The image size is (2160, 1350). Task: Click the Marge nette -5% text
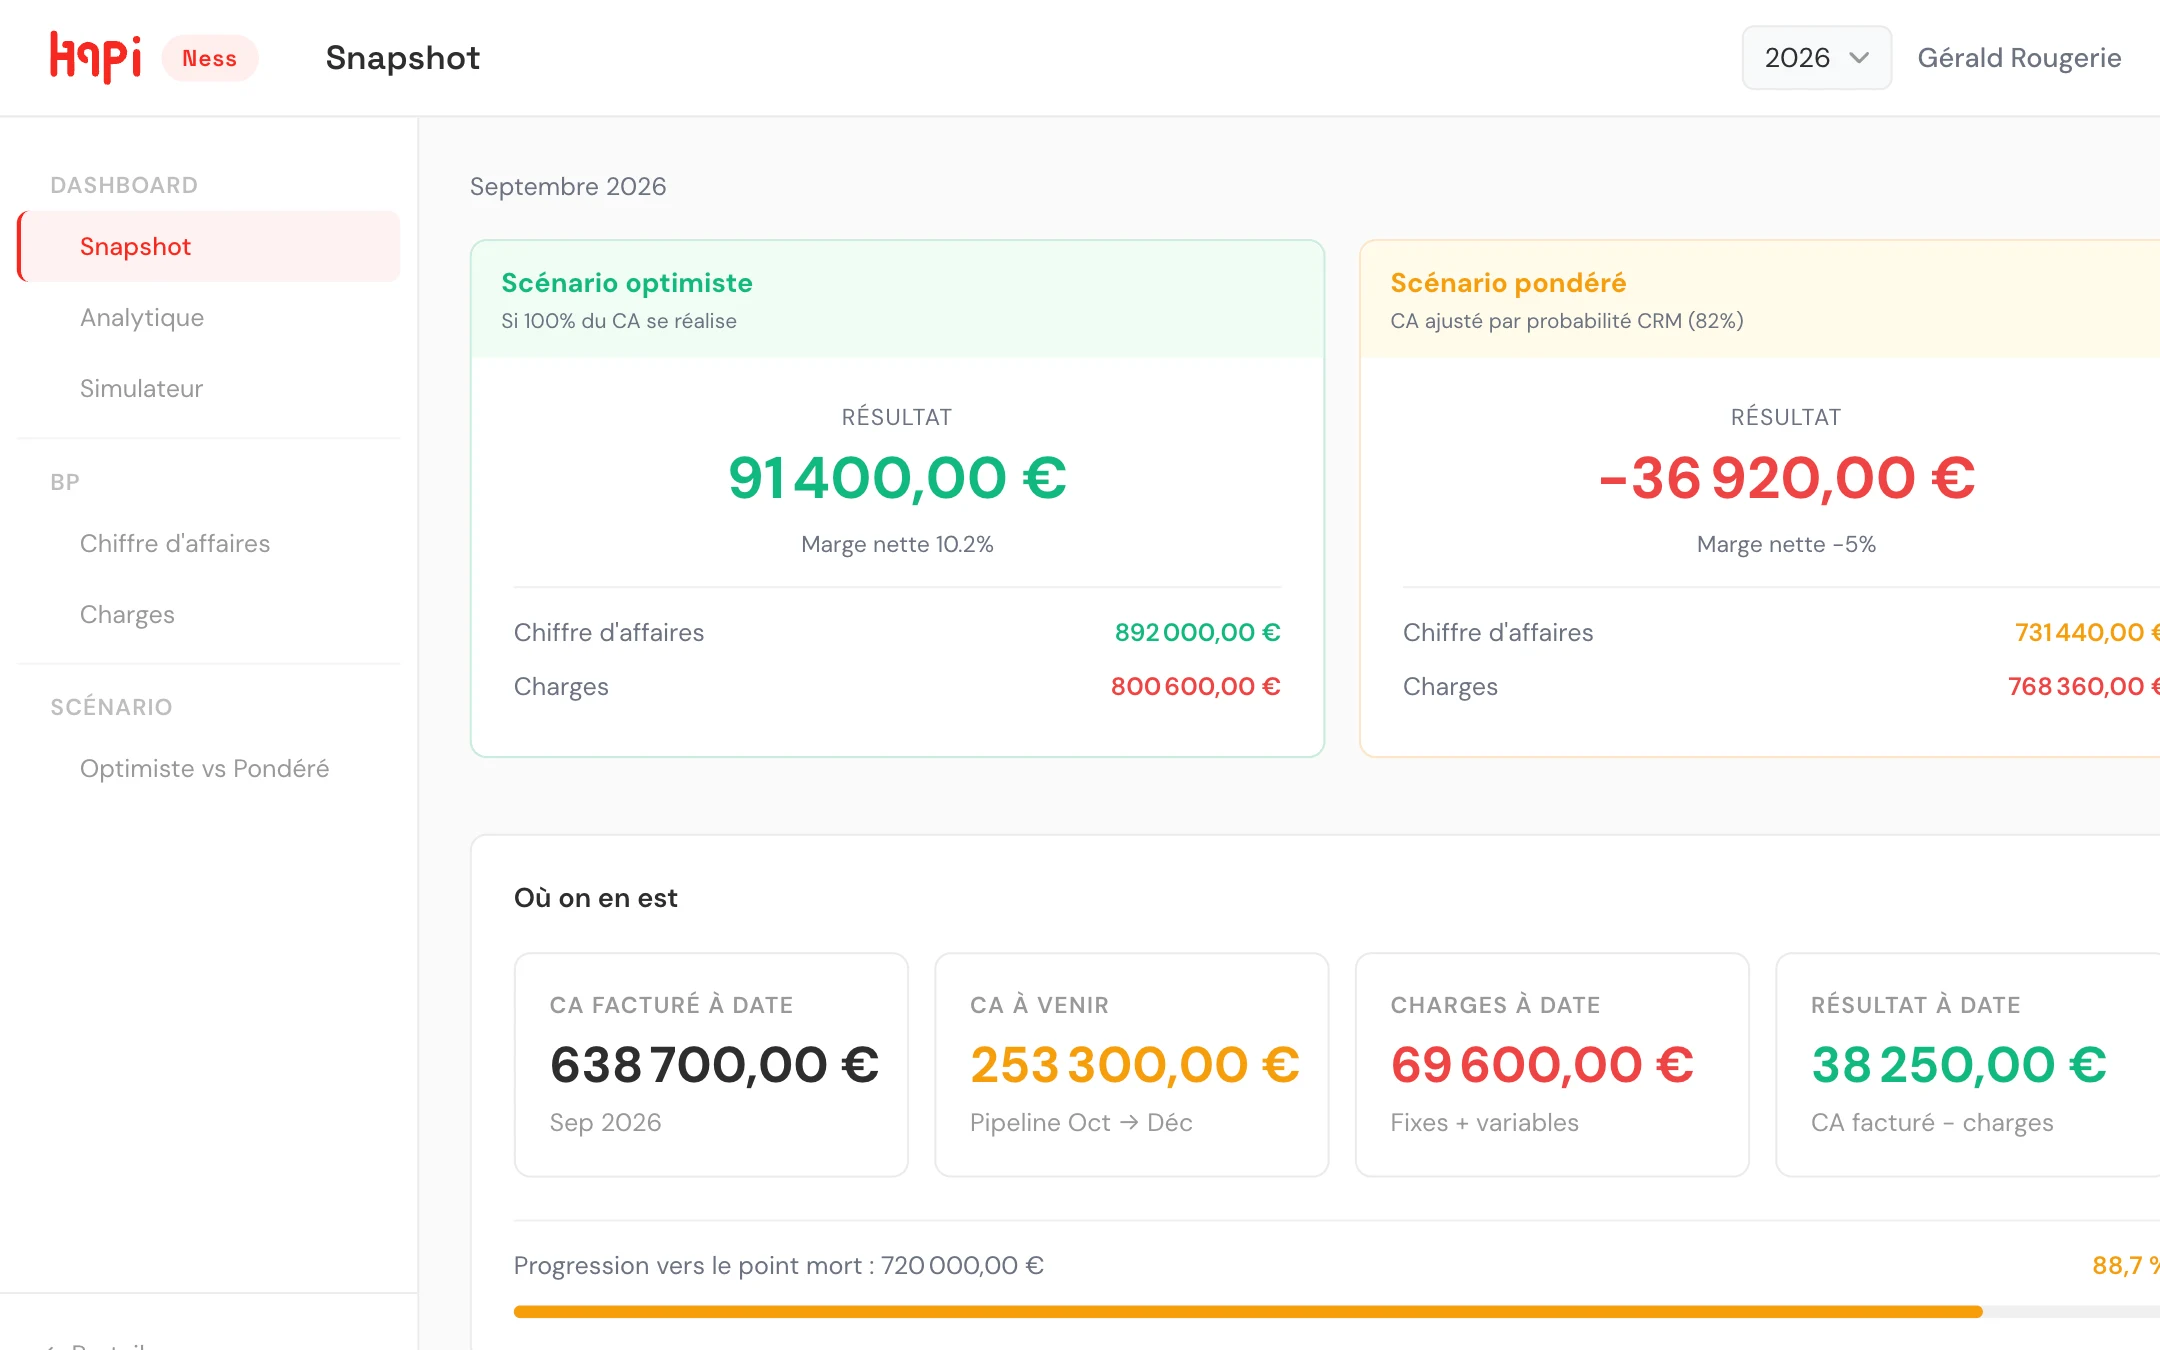[1786, 544]
